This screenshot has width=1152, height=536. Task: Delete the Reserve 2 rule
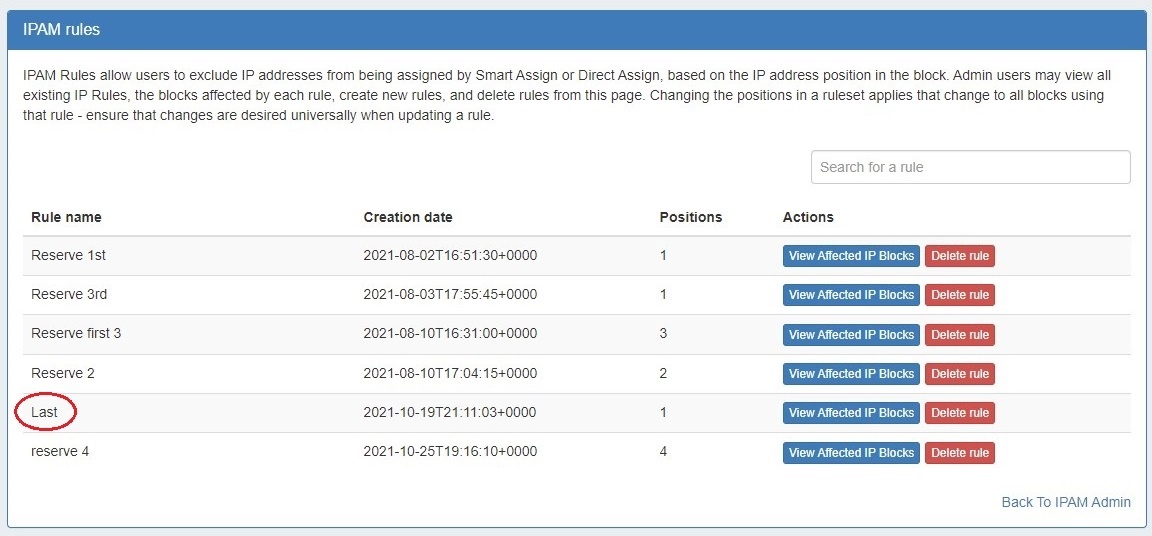tap(959, 374)
